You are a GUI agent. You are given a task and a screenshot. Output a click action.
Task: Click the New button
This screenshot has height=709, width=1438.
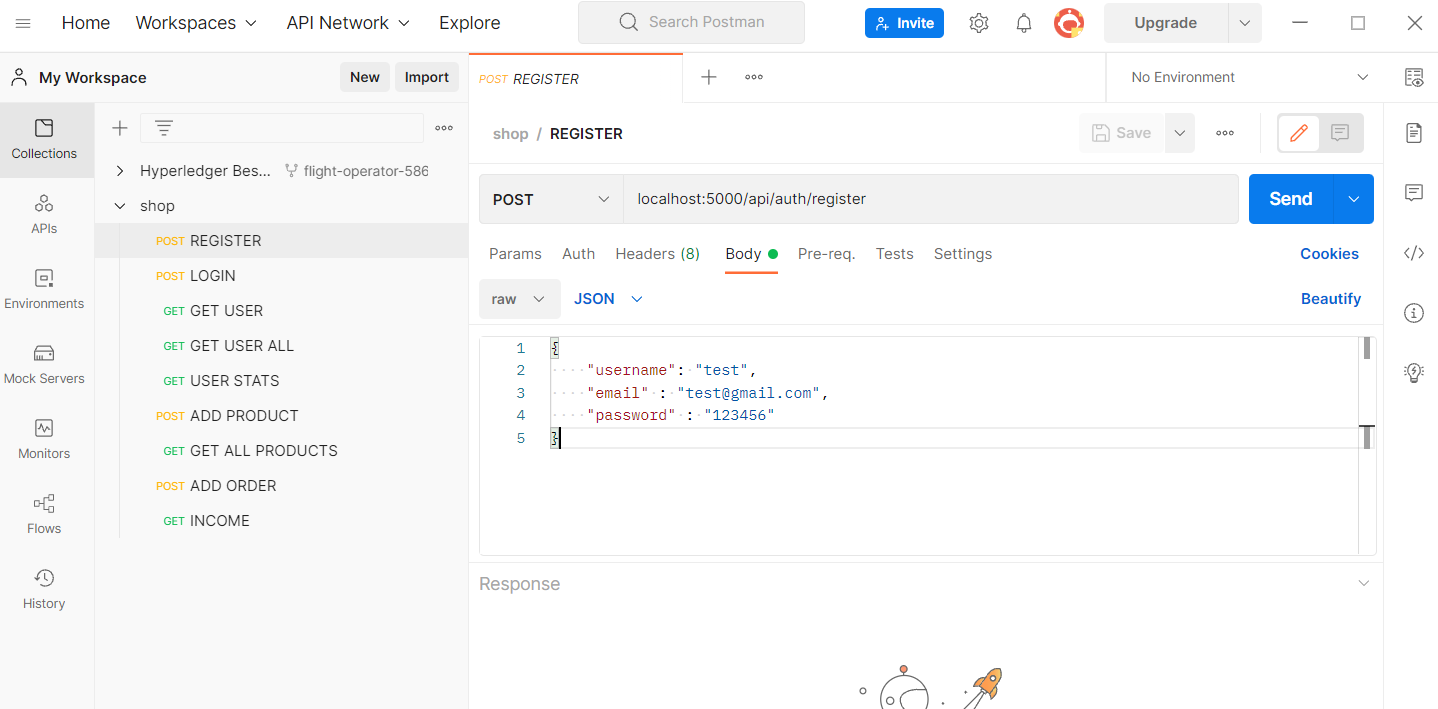[x=365, y=77]
